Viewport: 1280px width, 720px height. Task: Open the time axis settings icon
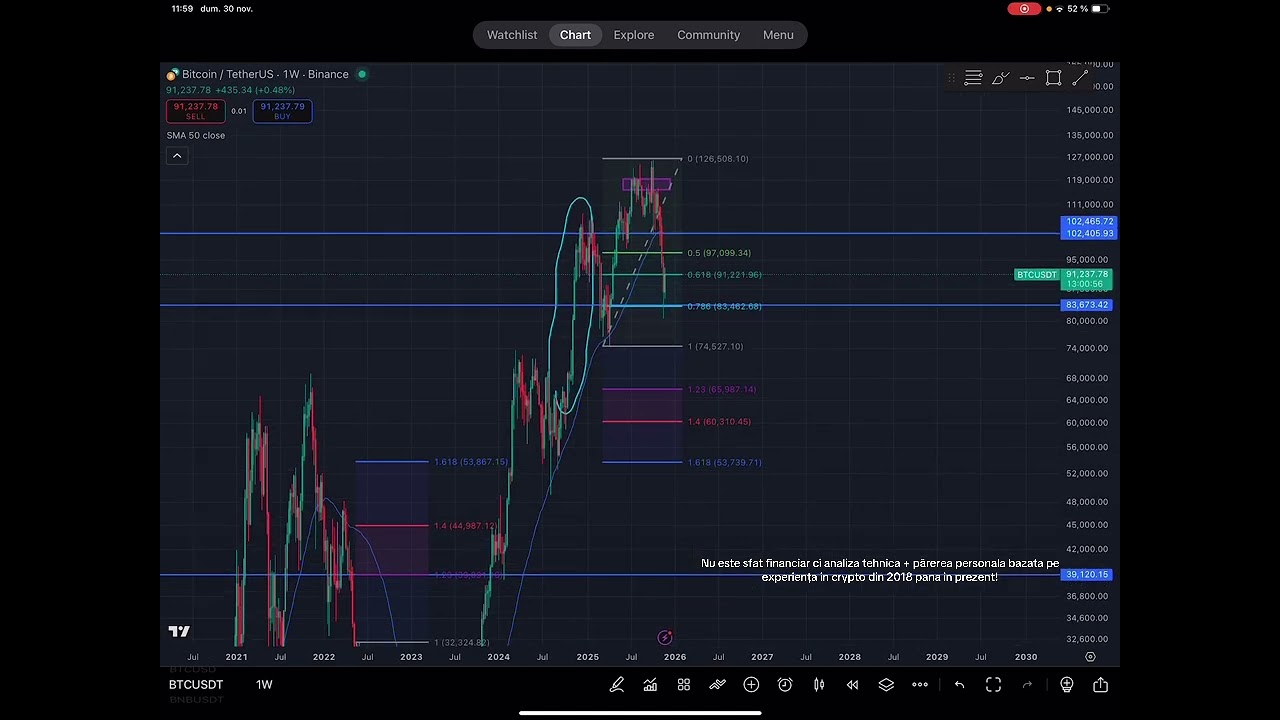click(1090, 657)
